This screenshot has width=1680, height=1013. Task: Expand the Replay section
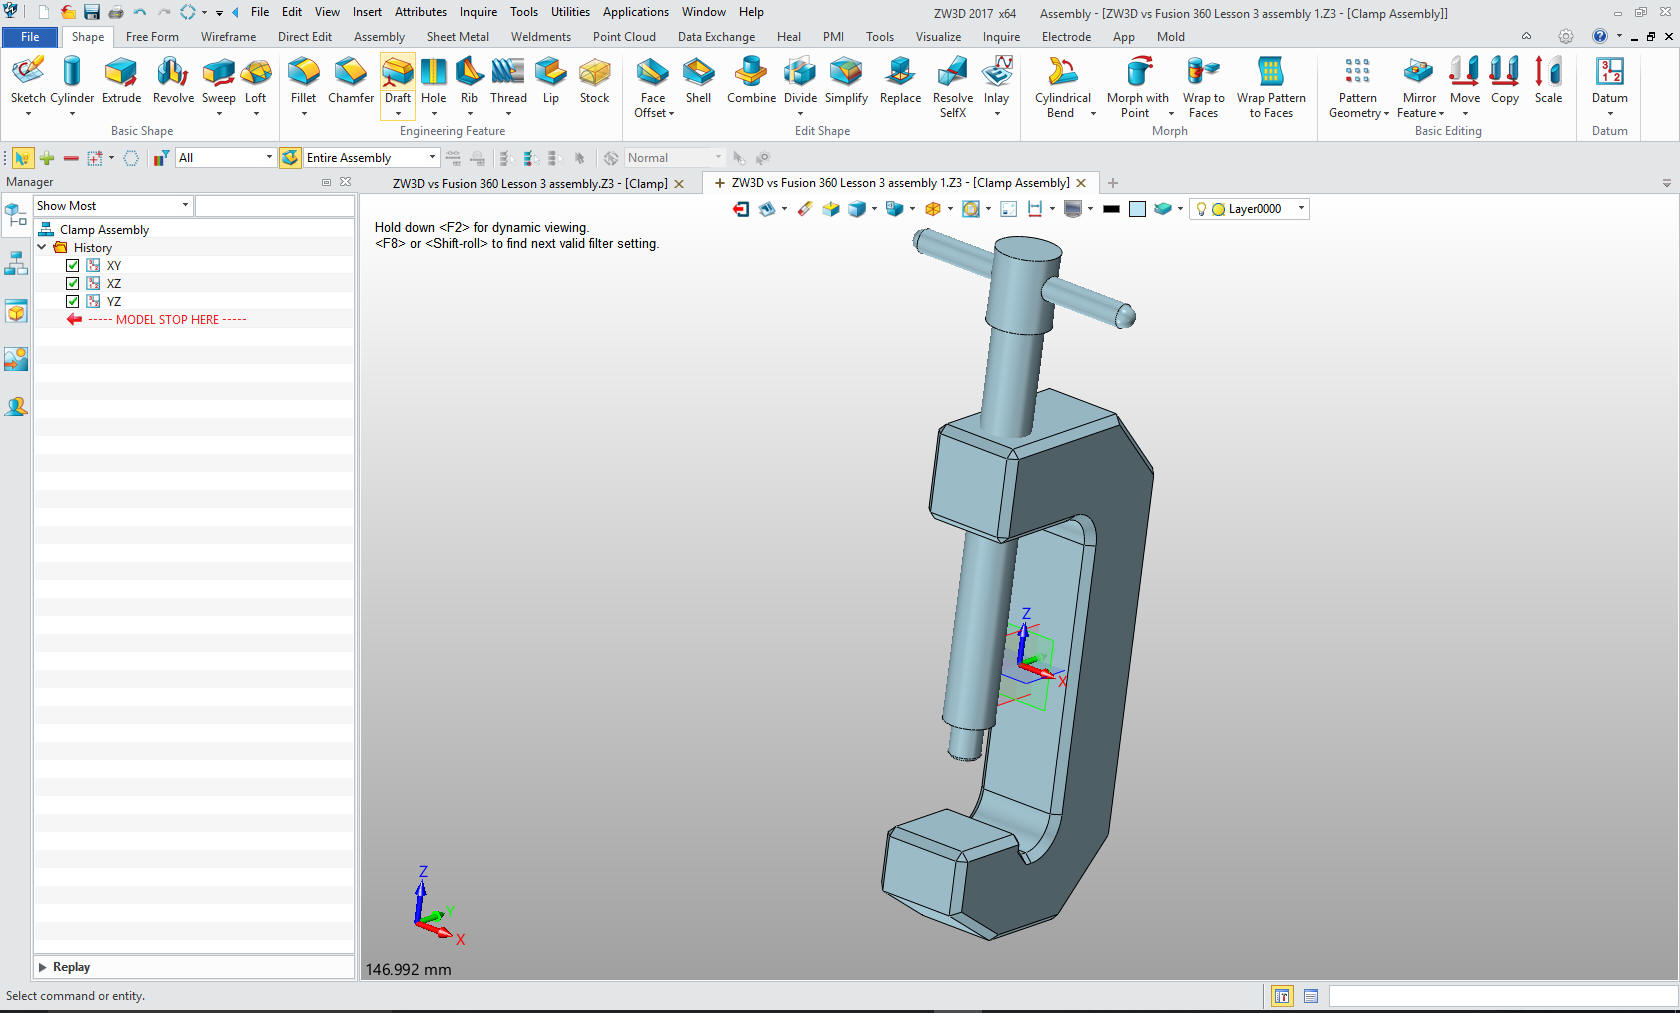tap(43, 967)
